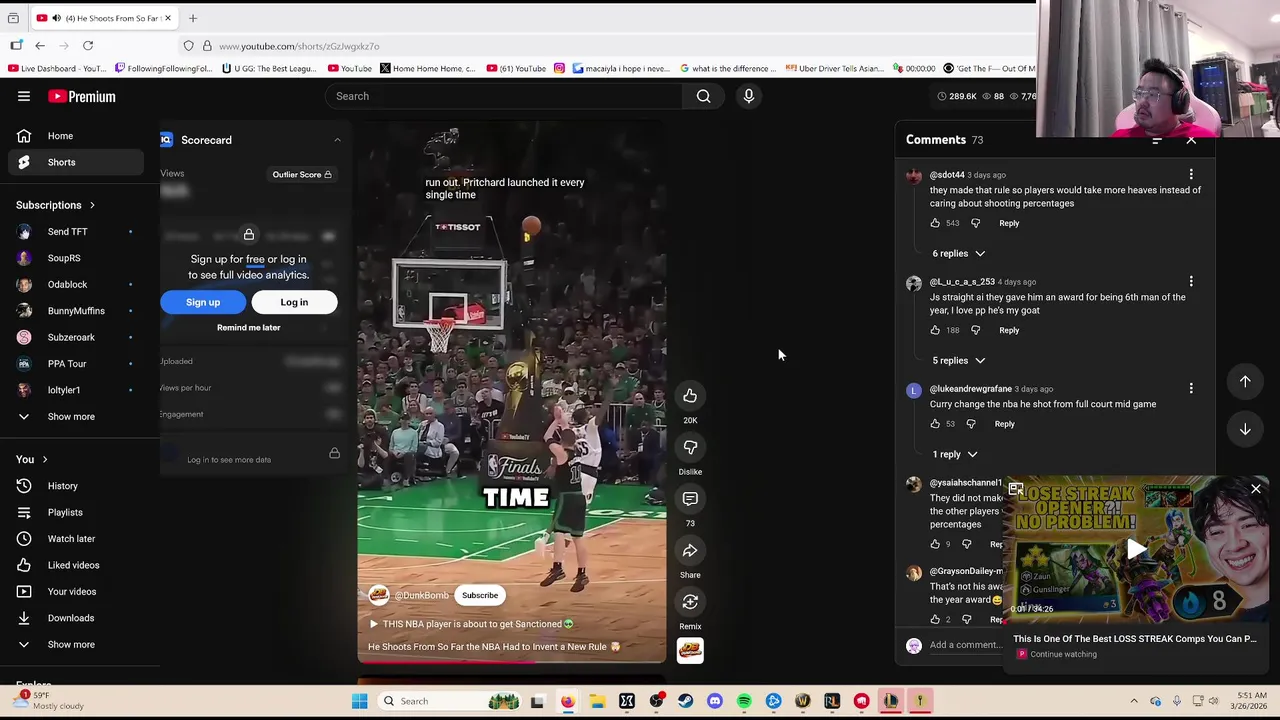This screenshot has width=1280, height=720.
Task: Open Spotify from the taskbar
Action: click(744, 701)
